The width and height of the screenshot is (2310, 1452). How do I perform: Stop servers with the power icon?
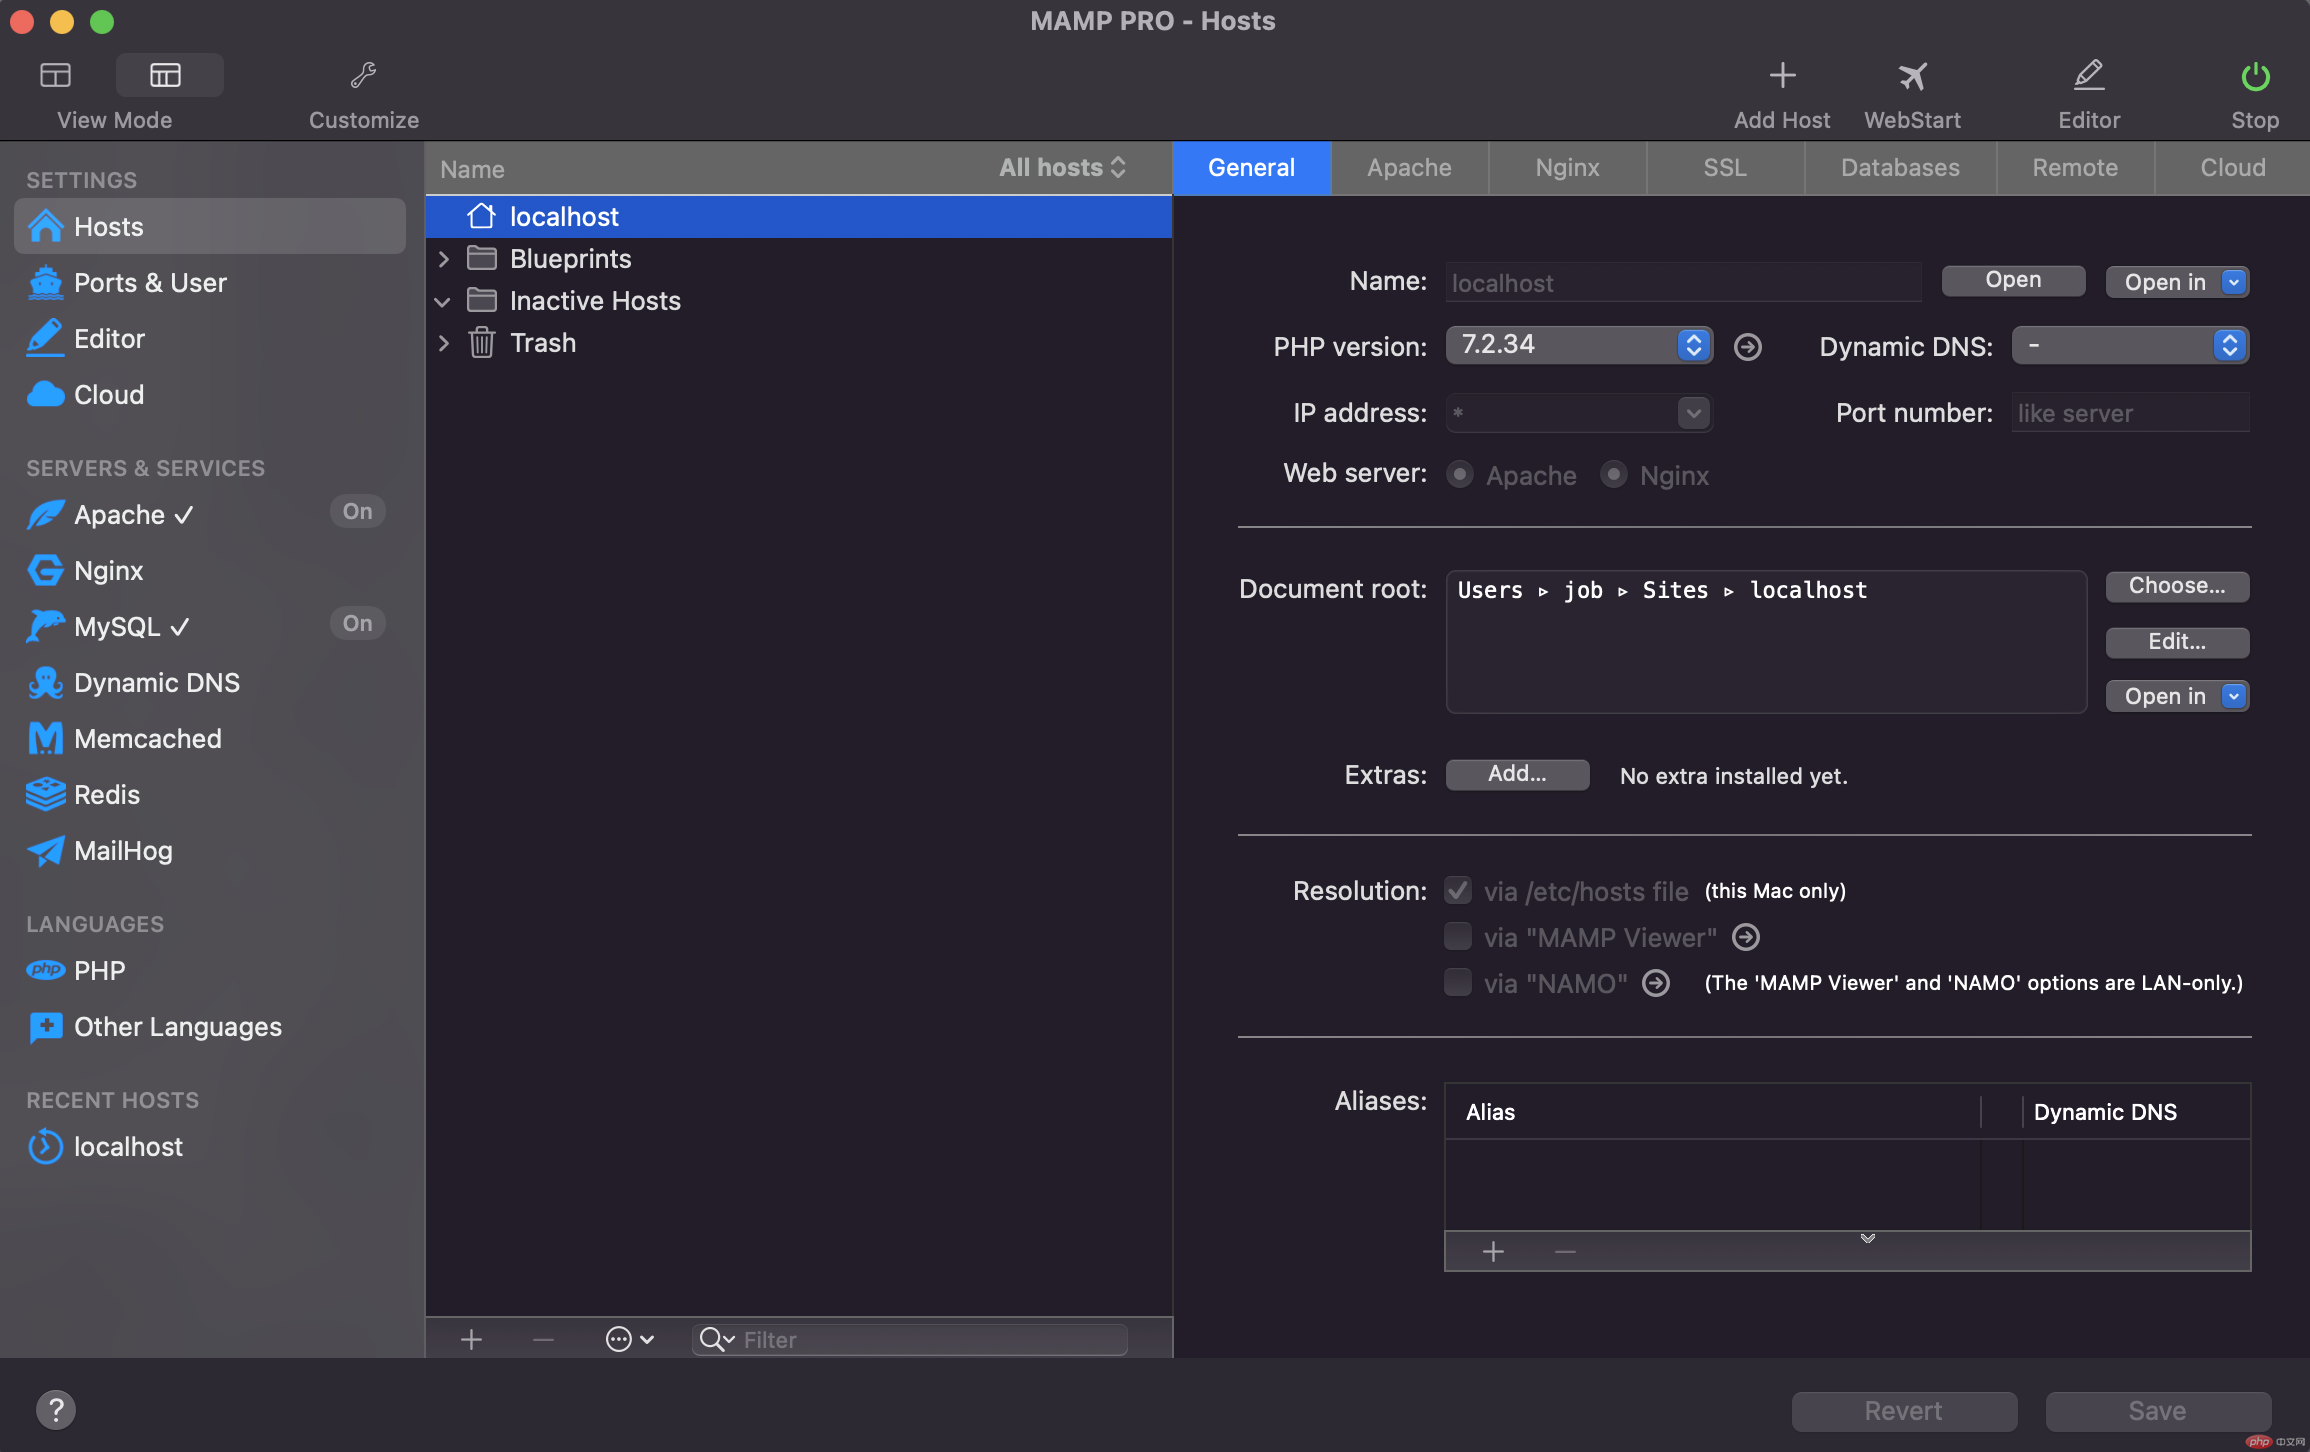pyautogui.click(x=2255, y=75)
